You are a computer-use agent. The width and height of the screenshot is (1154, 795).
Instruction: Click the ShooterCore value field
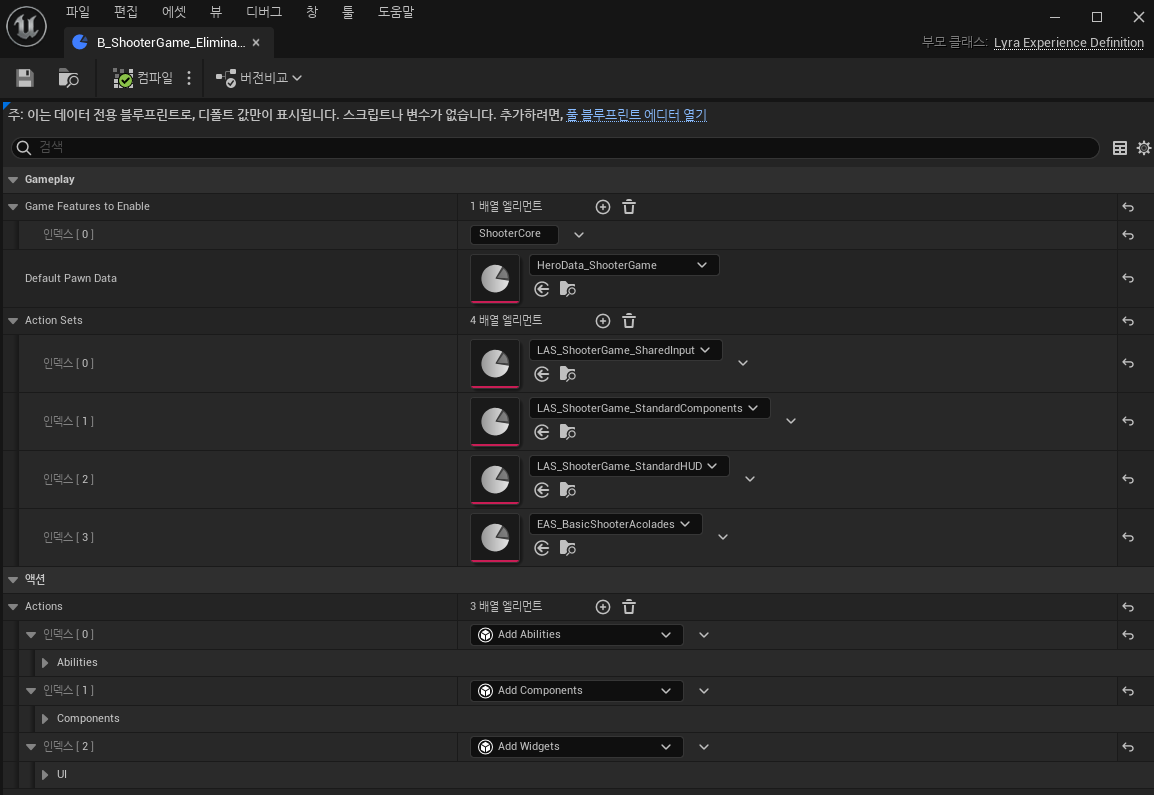[514, 234]
